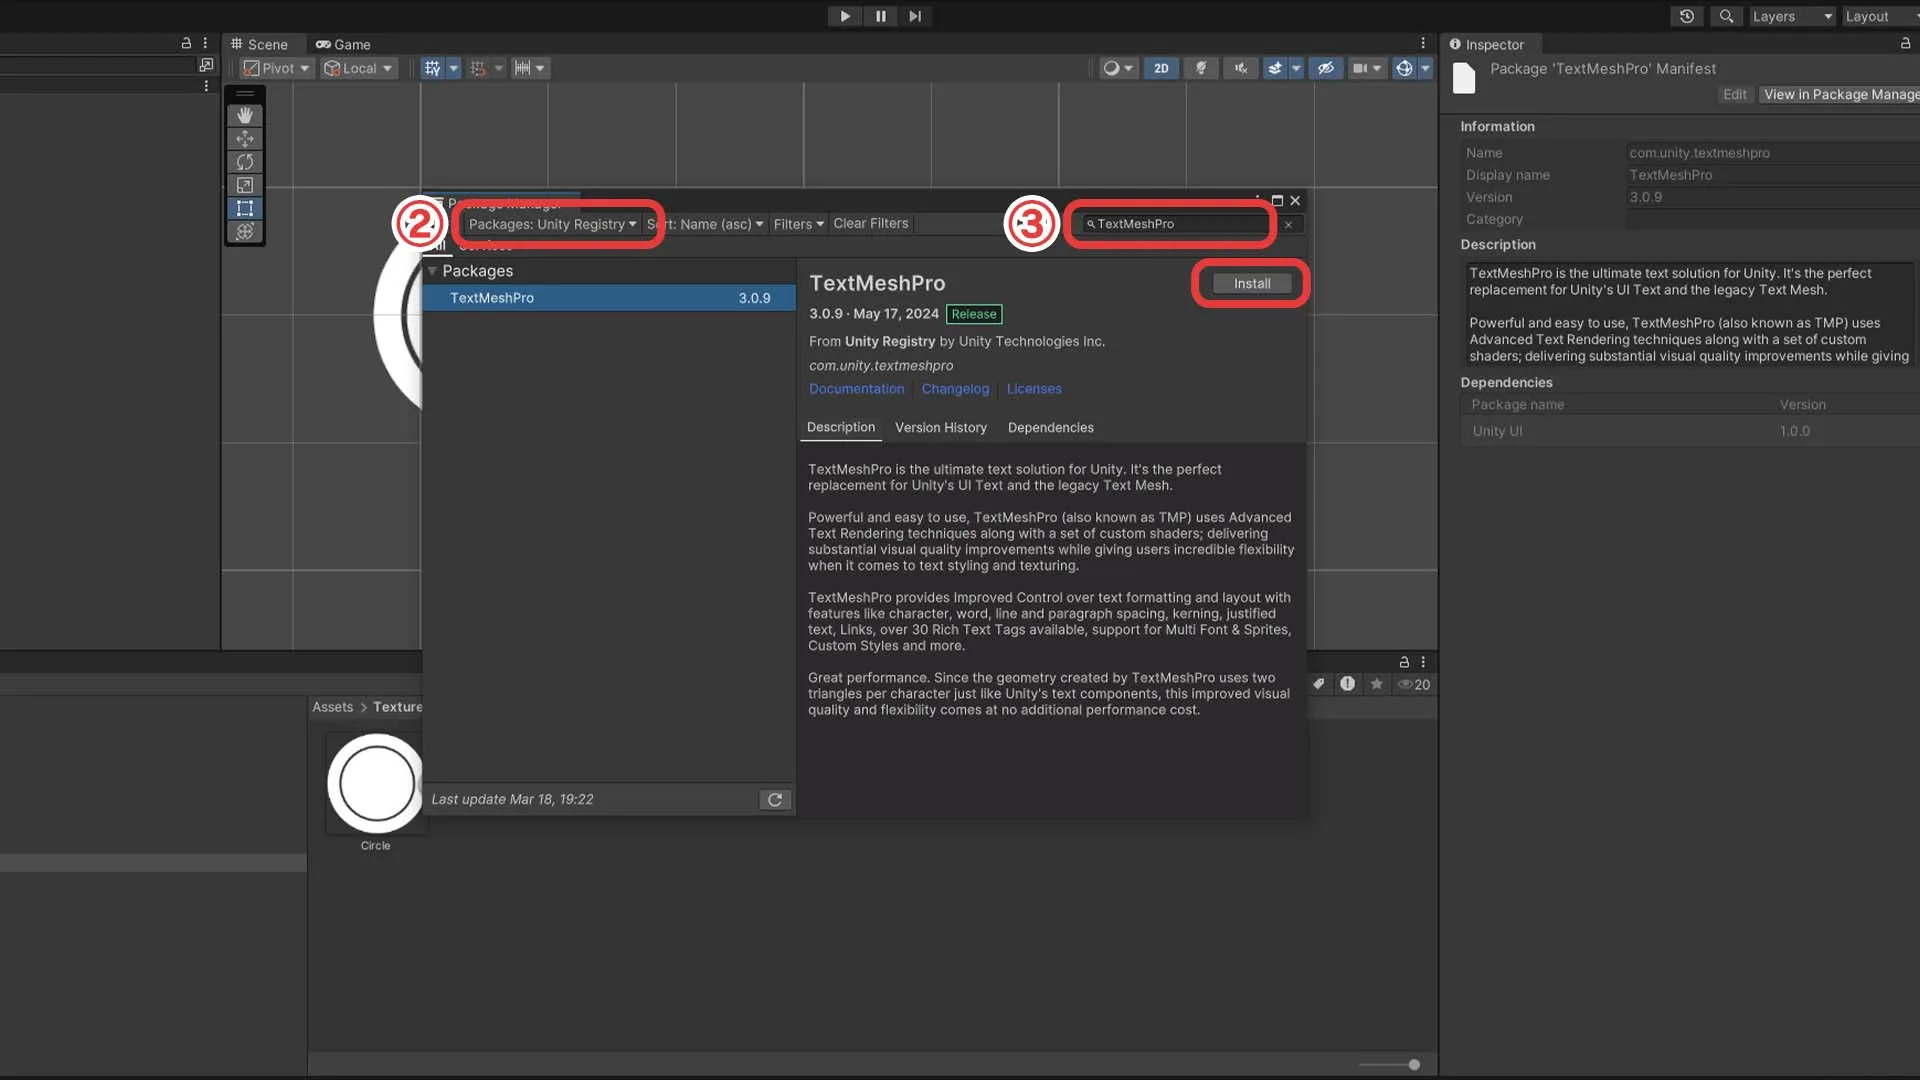This screenshot has width=1920, height=1080.
Task: Switch to the Inspector tab
Action: tap(1487, 44)
